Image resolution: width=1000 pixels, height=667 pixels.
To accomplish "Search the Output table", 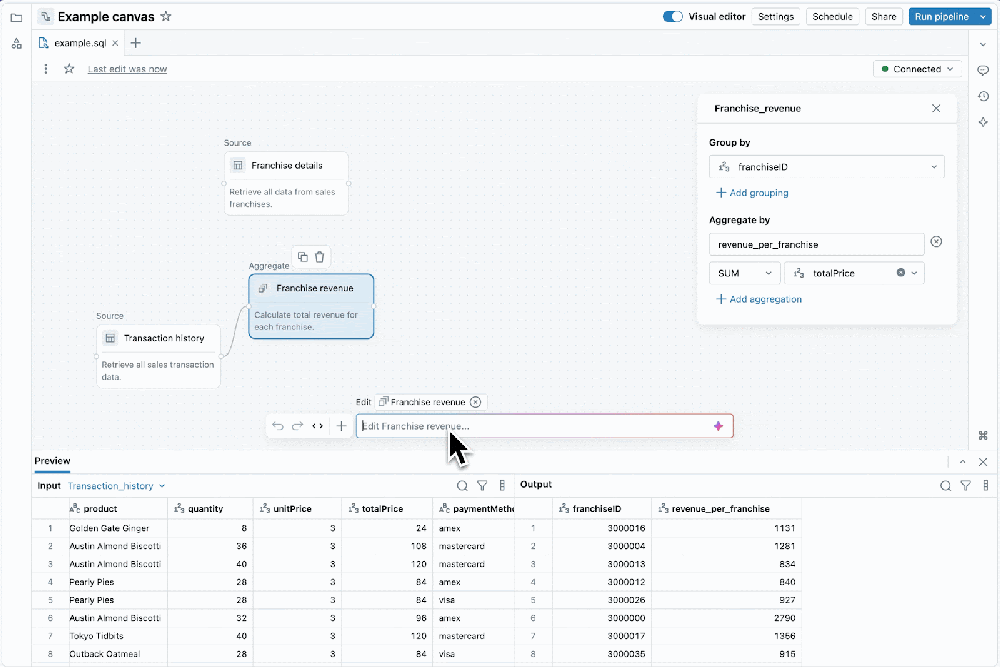I will point(945,486).
